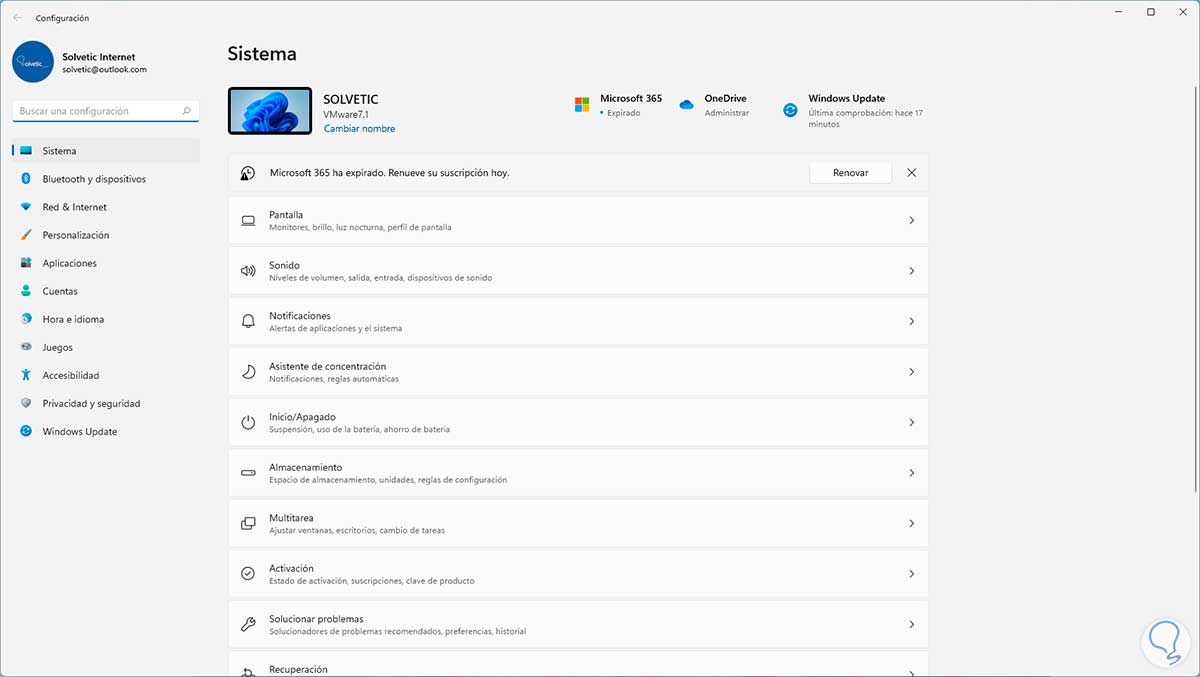Open Almacenamiento using its right chevron
The image size is (1200, 677).
[911, 473]
